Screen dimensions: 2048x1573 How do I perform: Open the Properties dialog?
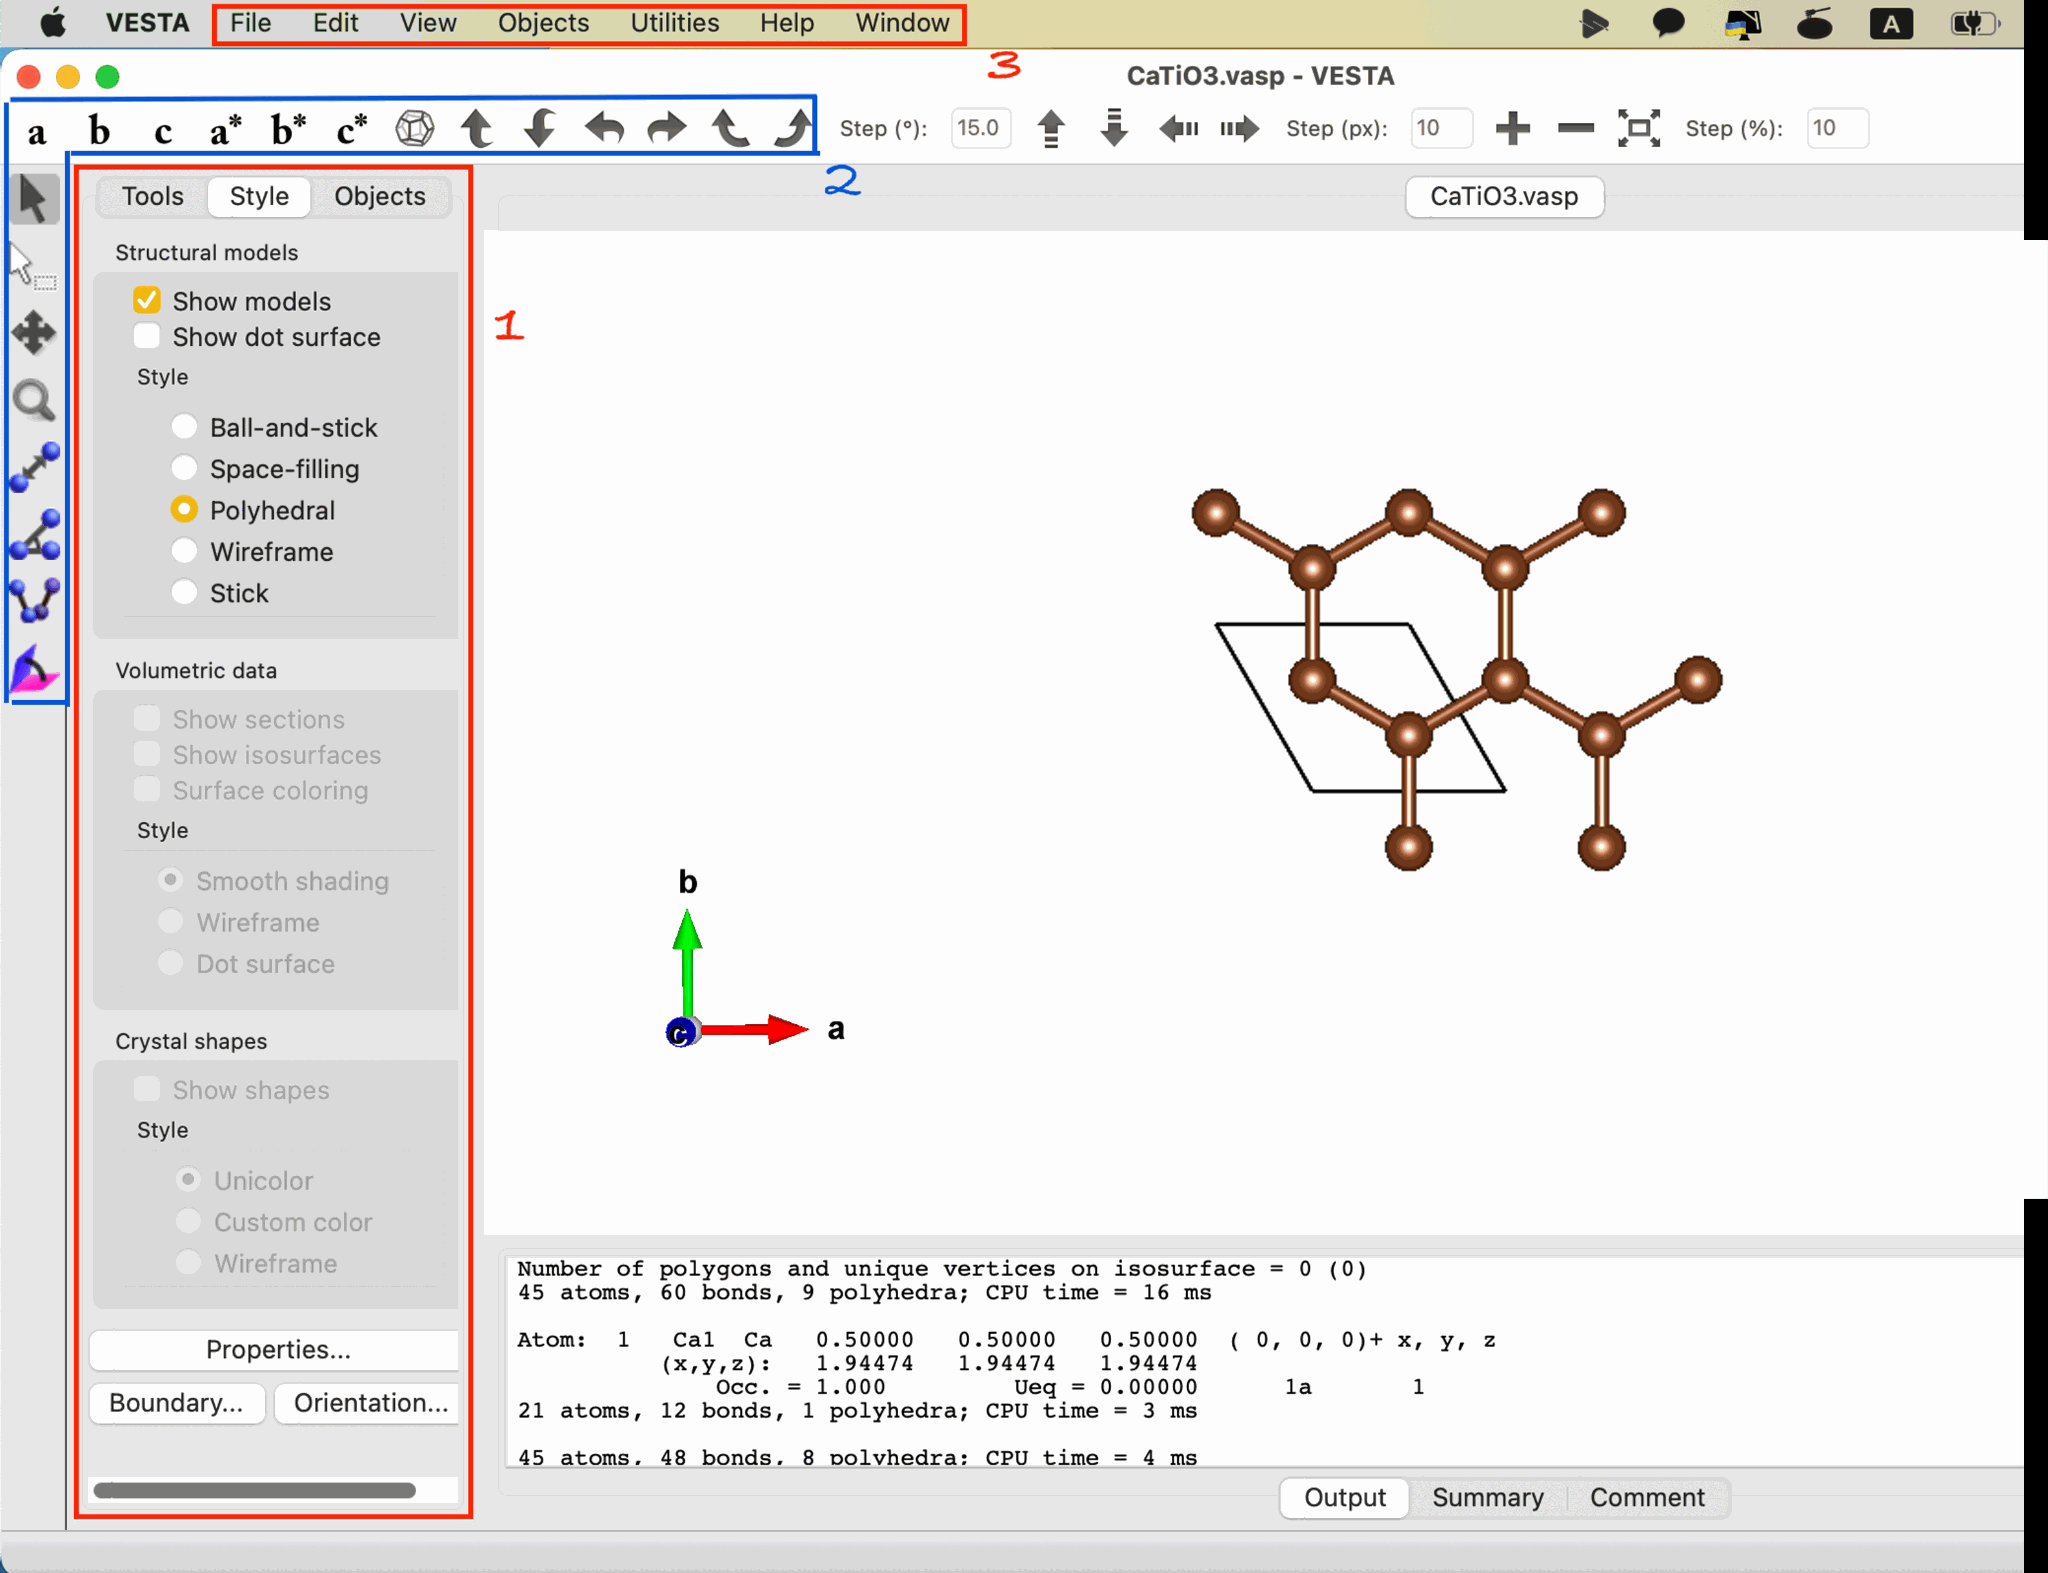tap(275, 1350)
